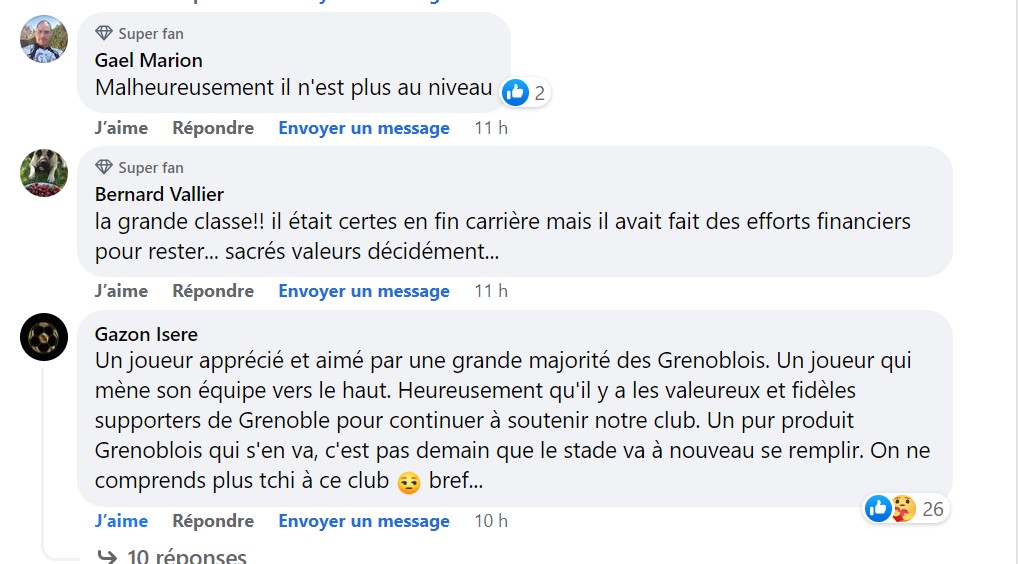Reply to Gael Marion's comment
Viewport: 1018px width, 564px height.
point(213,128)
